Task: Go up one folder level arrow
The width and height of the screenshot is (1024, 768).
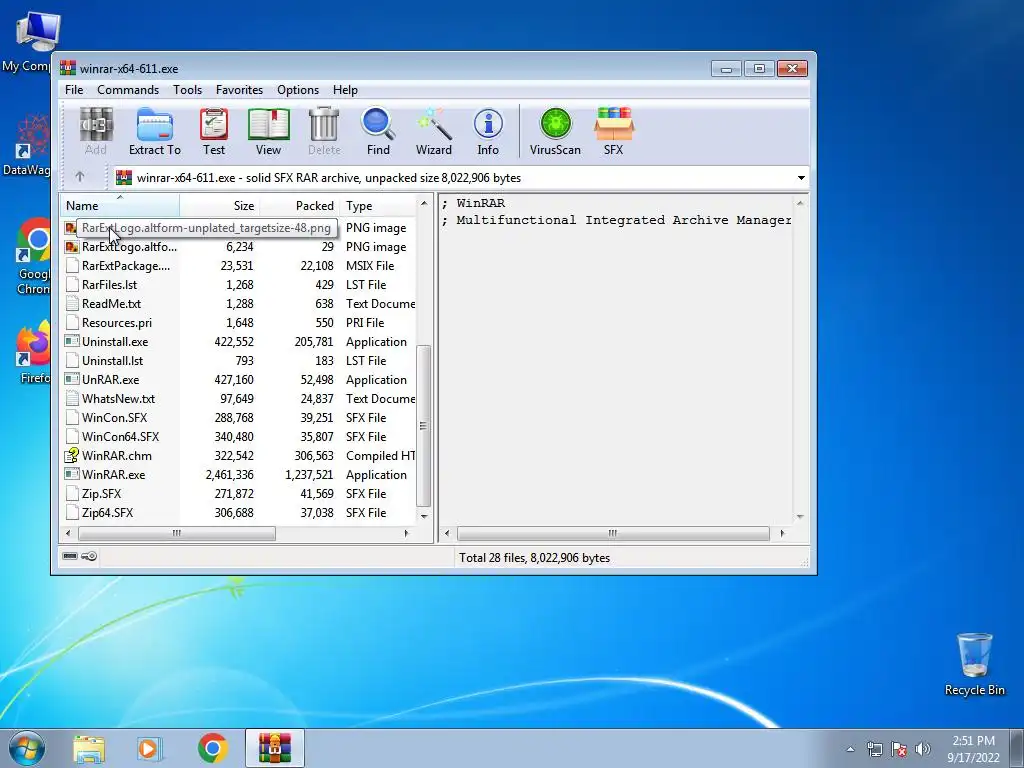Action: click(80, 177)
